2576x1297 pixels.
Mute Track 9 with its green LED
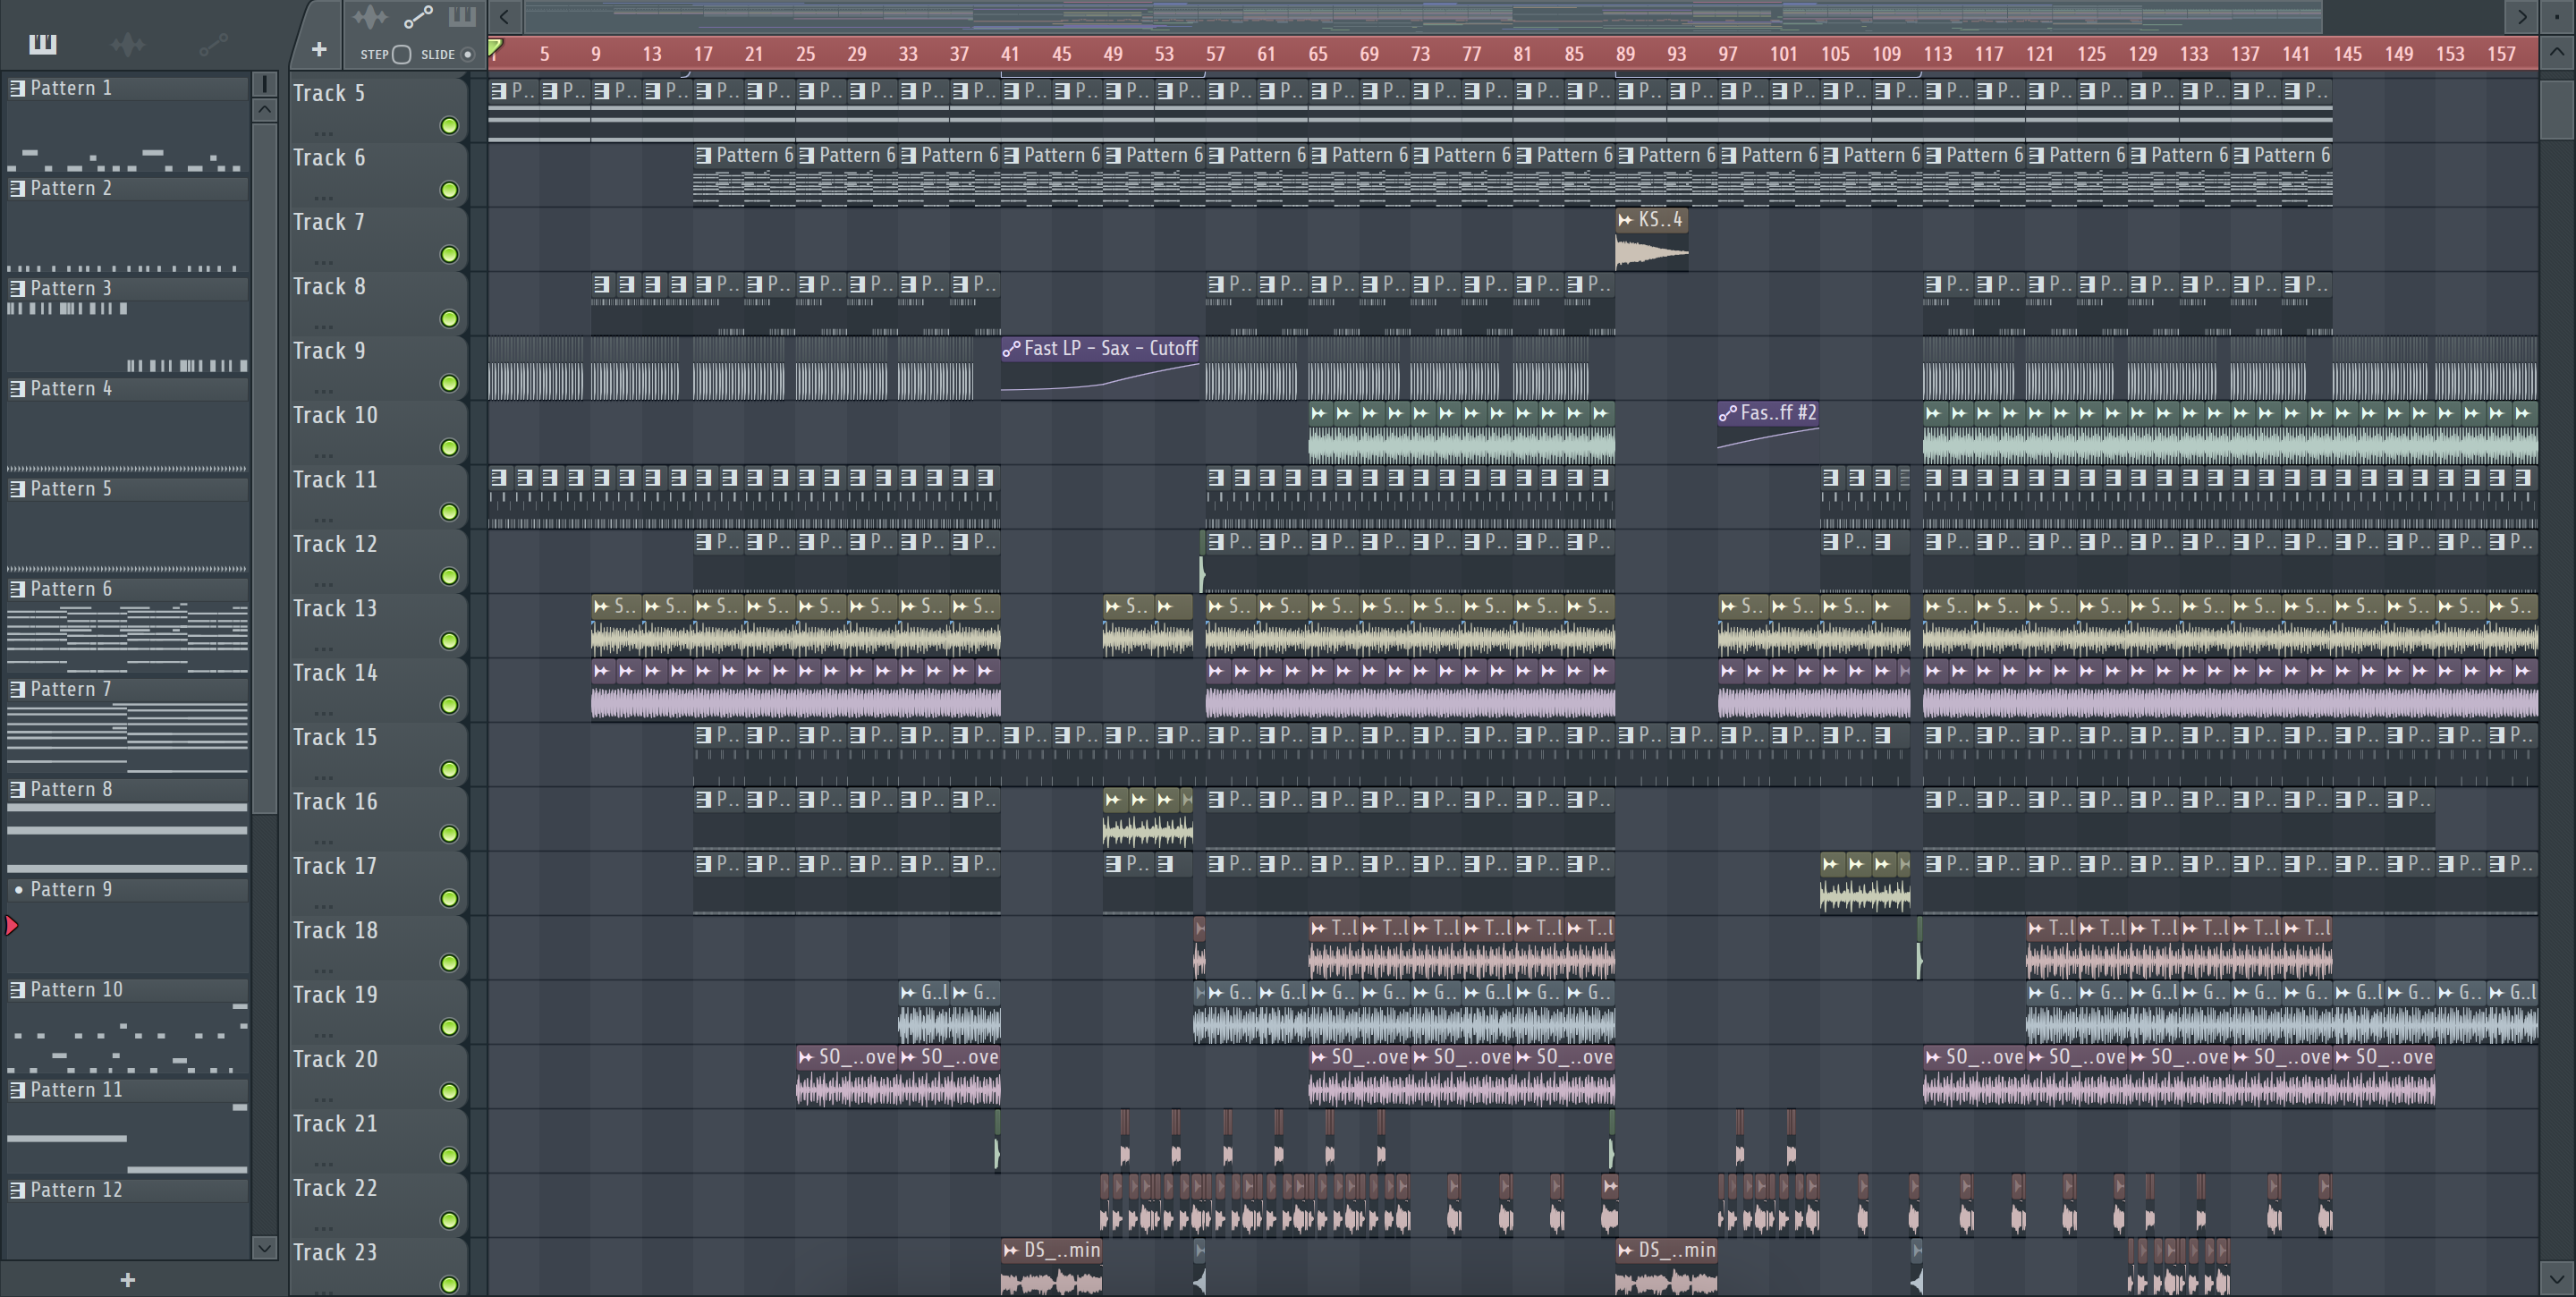tap(449, 383)
